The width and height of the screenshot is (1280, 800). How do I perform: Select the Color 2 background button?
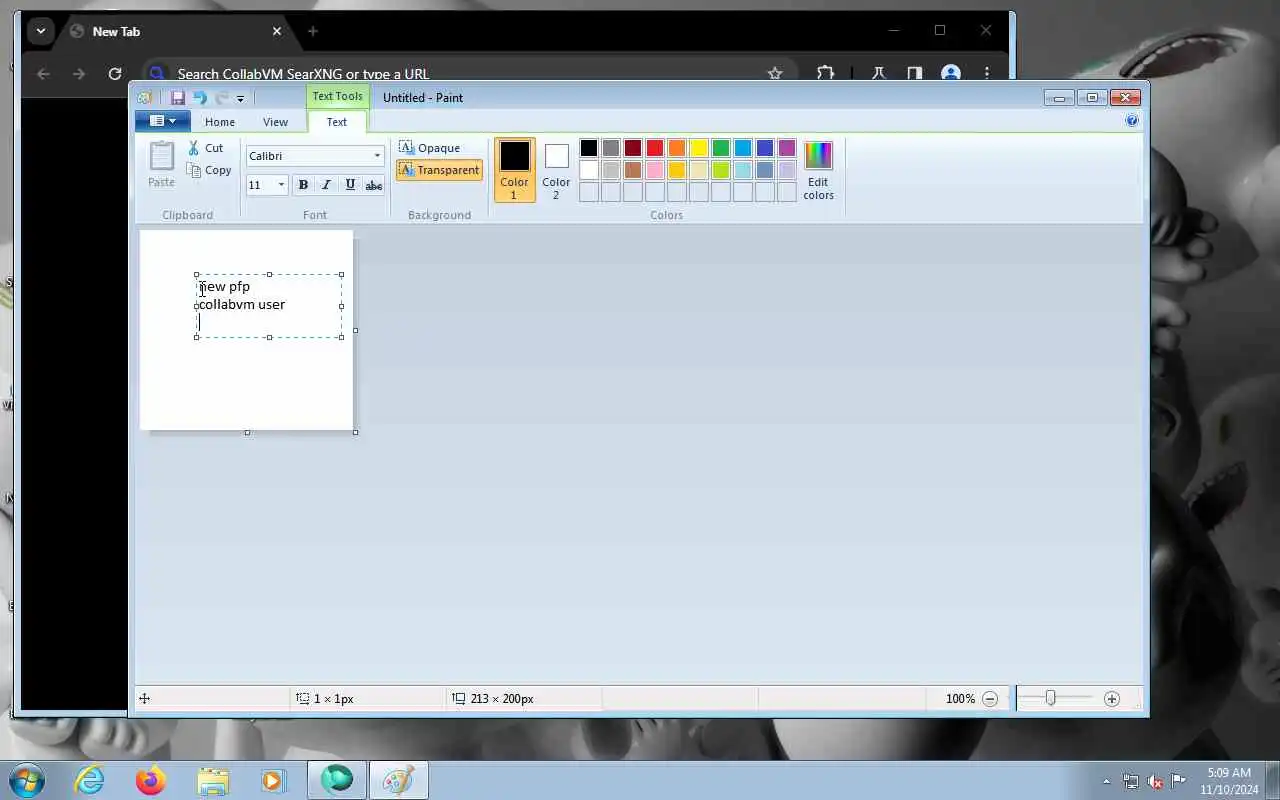[x=556, y=170]
